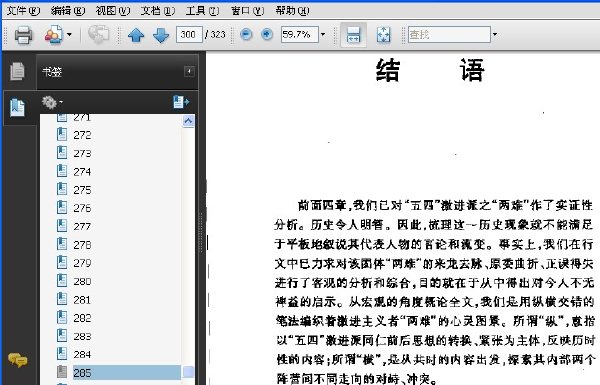Screen dimensions: 600x385
Task: Open the search options dropdown arrow
Action: (495, 34)
